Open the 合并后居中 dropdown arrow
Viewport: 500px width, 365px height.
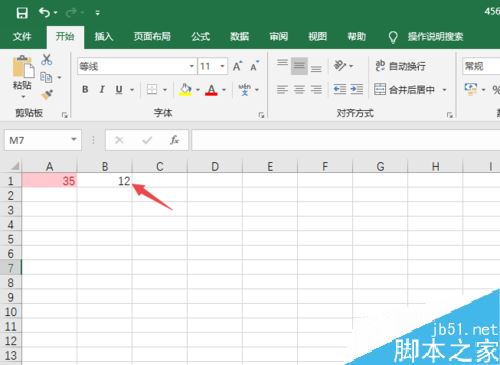(444, 90)
